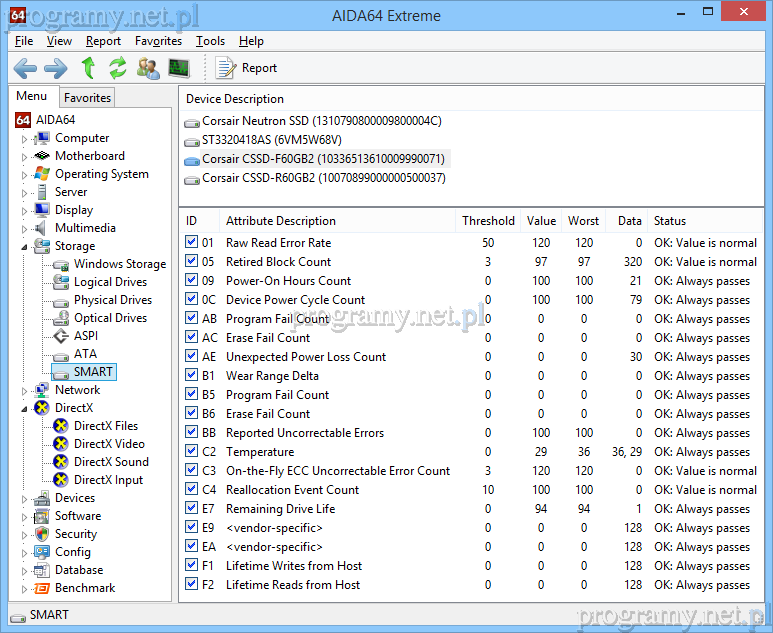
Task: Click the Back navigation arrow icon
Action: [x=25, y=68]
